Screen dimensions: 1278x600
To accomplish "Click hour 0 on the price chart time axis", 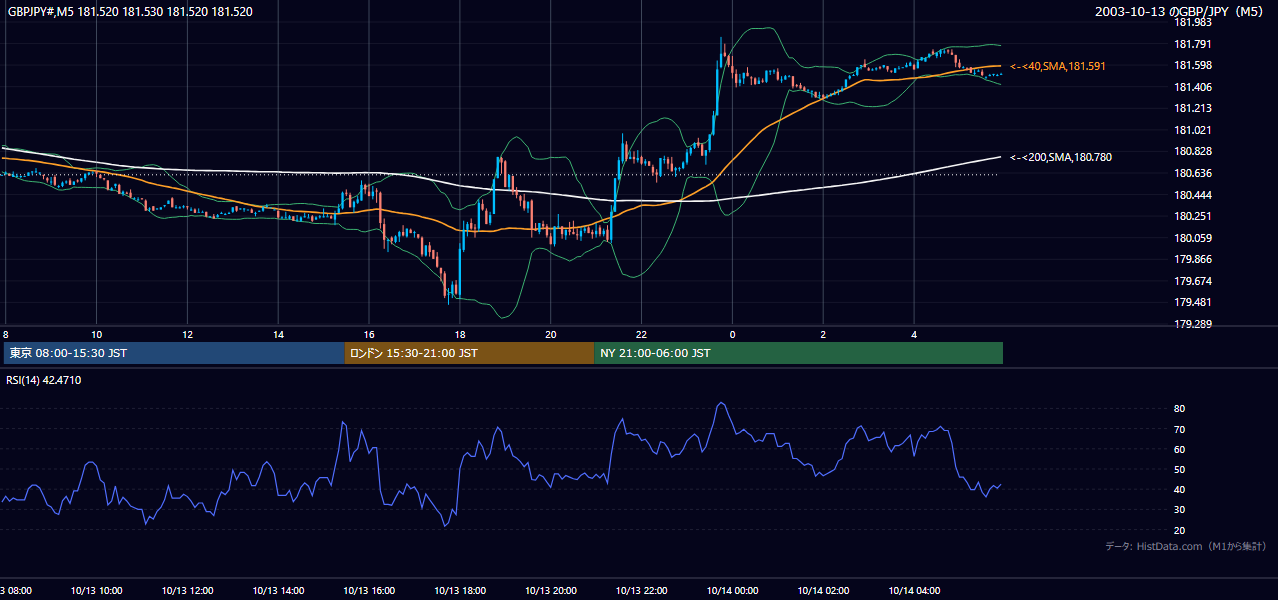I will pyautogui.click(x=732, y=334).
